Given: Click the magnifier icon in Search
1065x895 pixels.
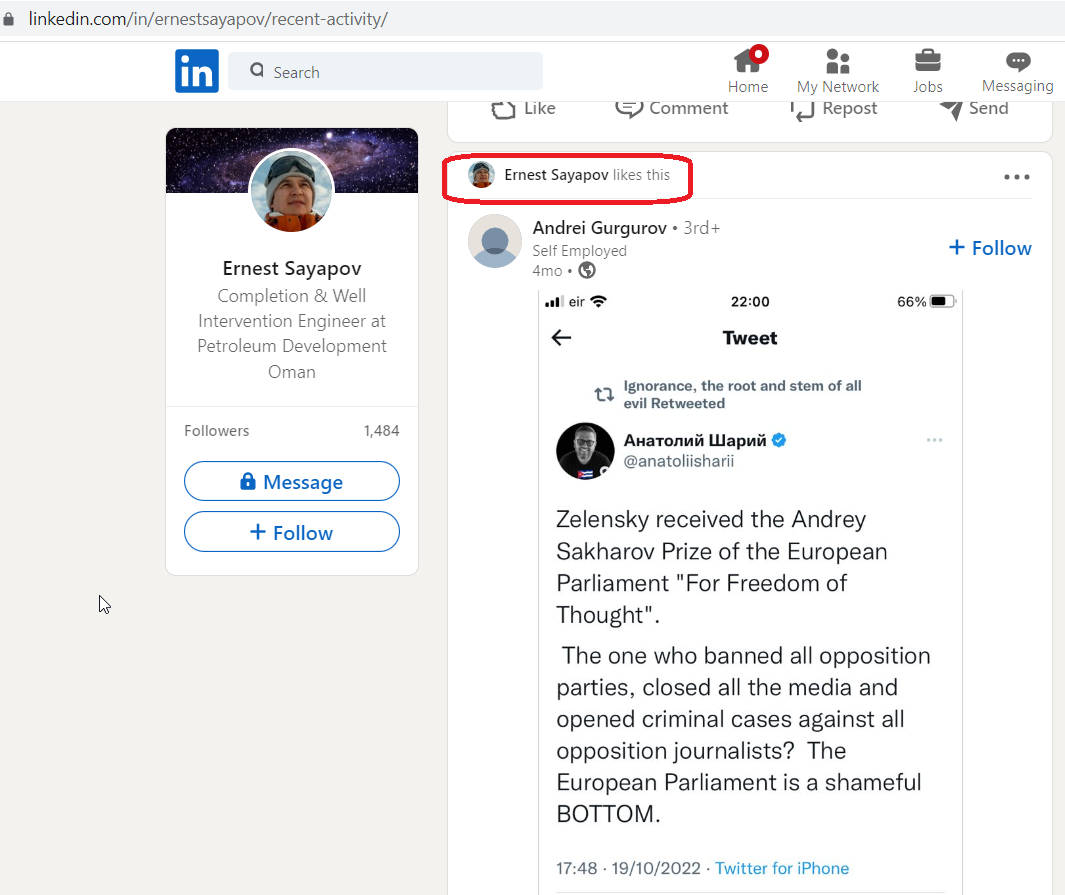Looking at the screenshot, I should point(257,70).
